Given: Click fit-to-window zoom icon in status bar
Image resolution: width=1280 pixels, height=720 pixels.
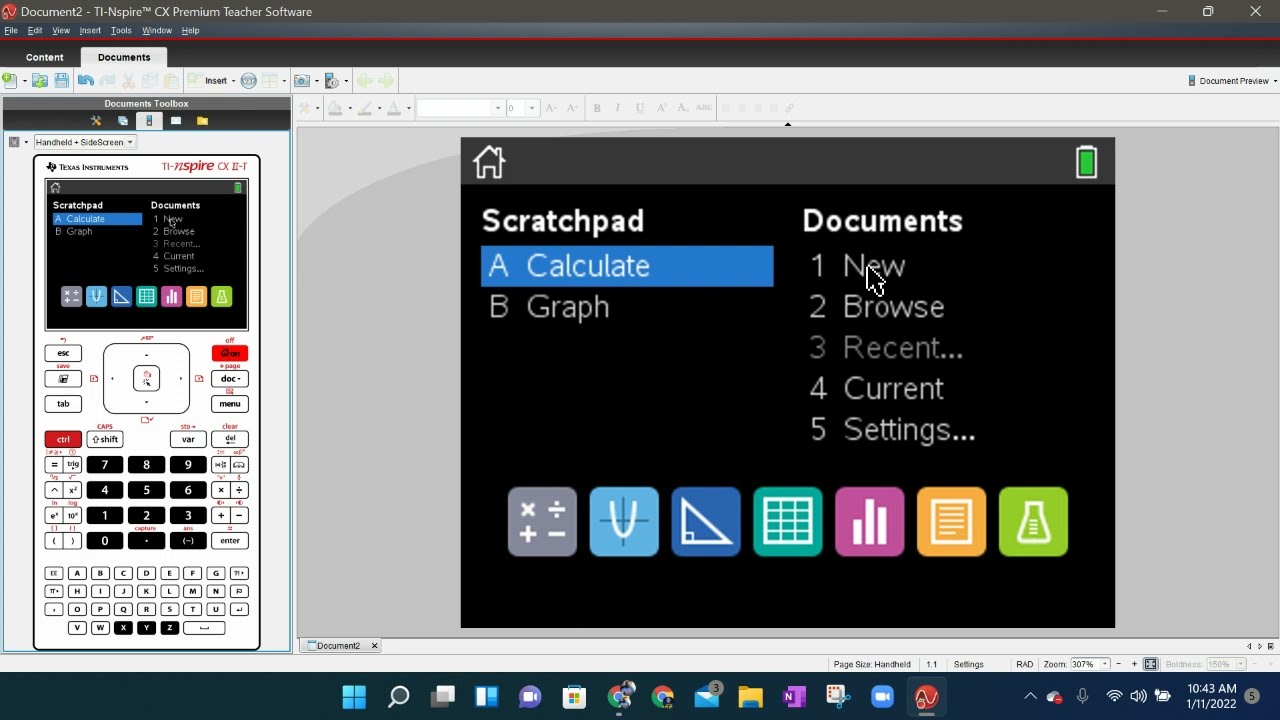Looking at the screenshot, I should tap(1150, 664).
